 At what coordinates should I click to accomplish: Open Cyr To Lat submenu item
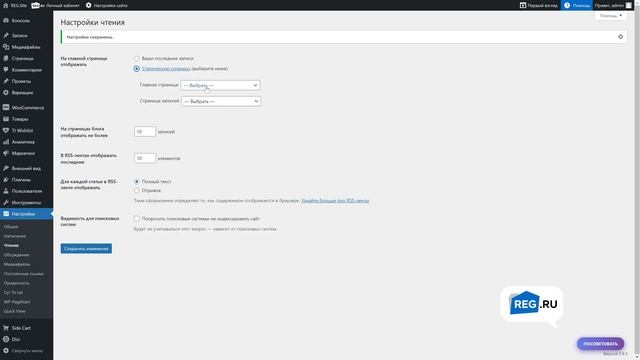pyautogui.click(x=13, y=292)
